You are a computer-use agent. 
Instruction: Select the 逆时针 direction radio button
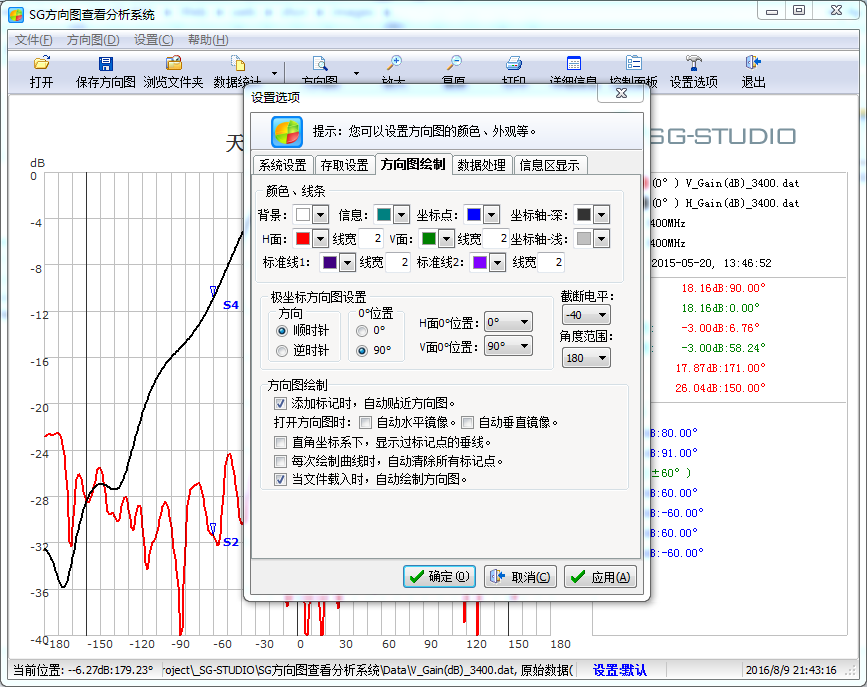tap(282, 350)
